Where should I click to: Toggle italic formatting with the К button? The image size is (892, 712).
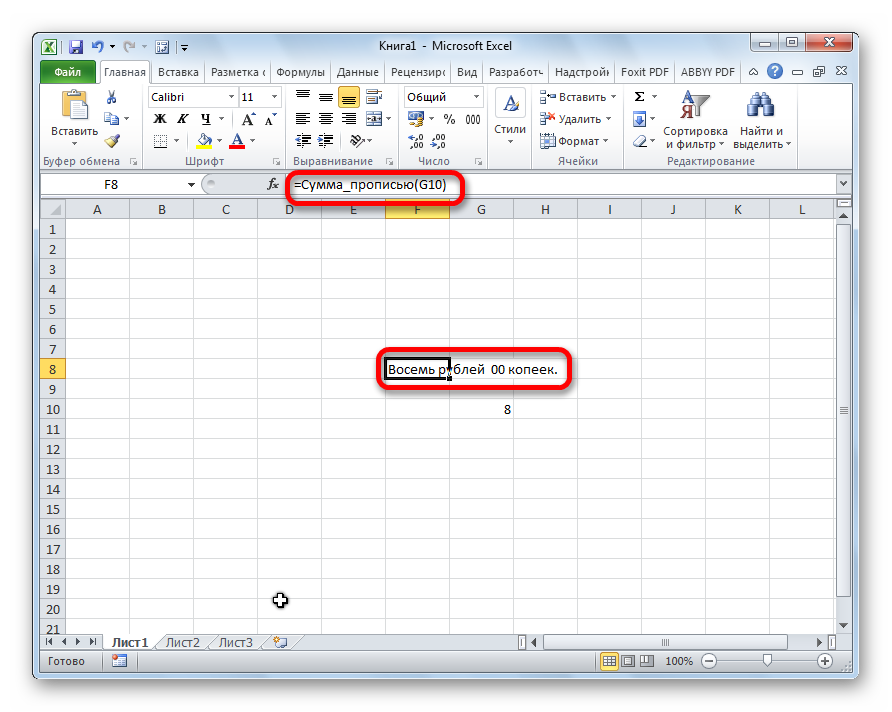tap(175, 119)
